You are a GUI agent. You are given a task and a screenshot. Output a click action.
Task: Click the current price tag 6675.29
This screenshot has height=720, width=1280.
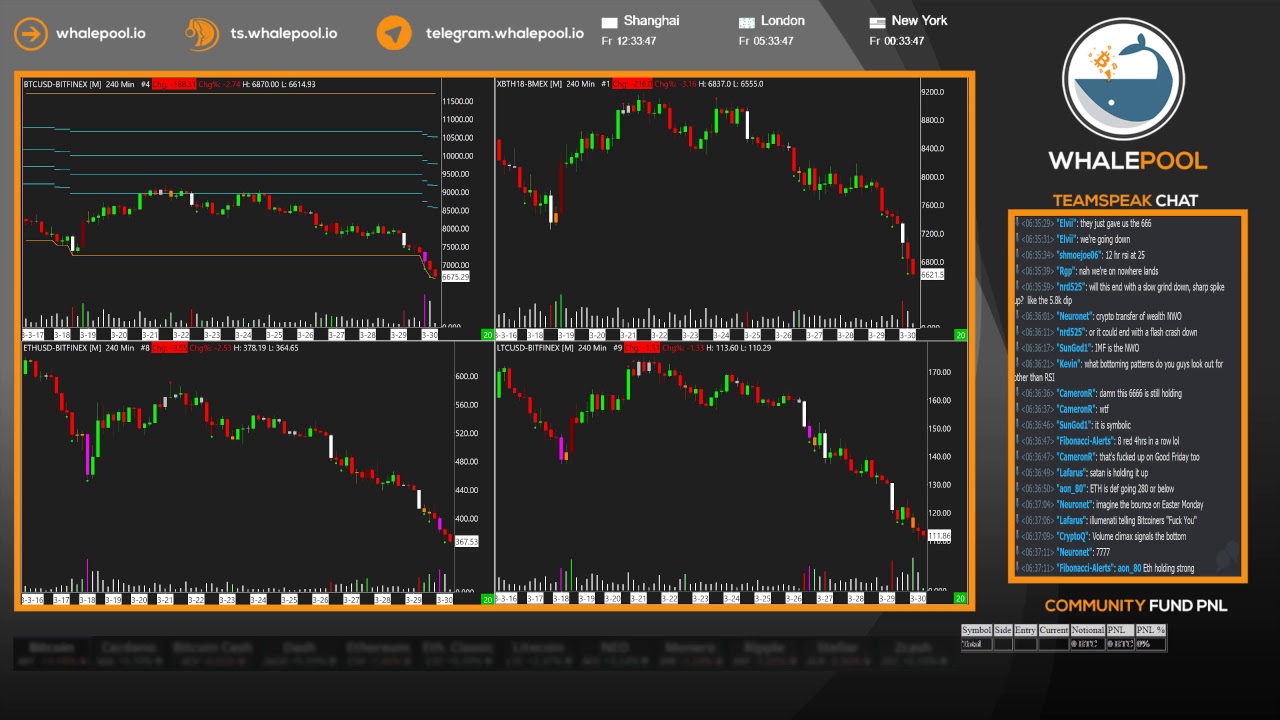[455, 277]
